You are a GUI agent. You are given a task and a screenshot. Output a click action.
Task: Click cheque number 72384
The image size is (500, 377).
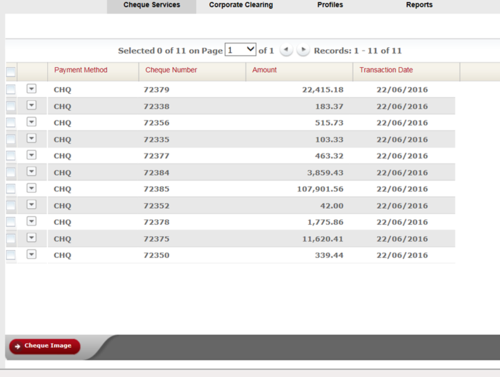tap(156, 173)
